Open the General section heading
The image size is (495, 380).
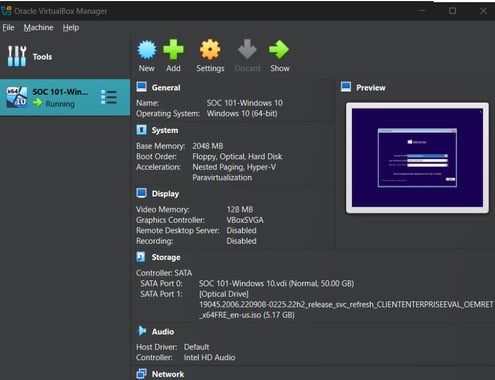166,88
